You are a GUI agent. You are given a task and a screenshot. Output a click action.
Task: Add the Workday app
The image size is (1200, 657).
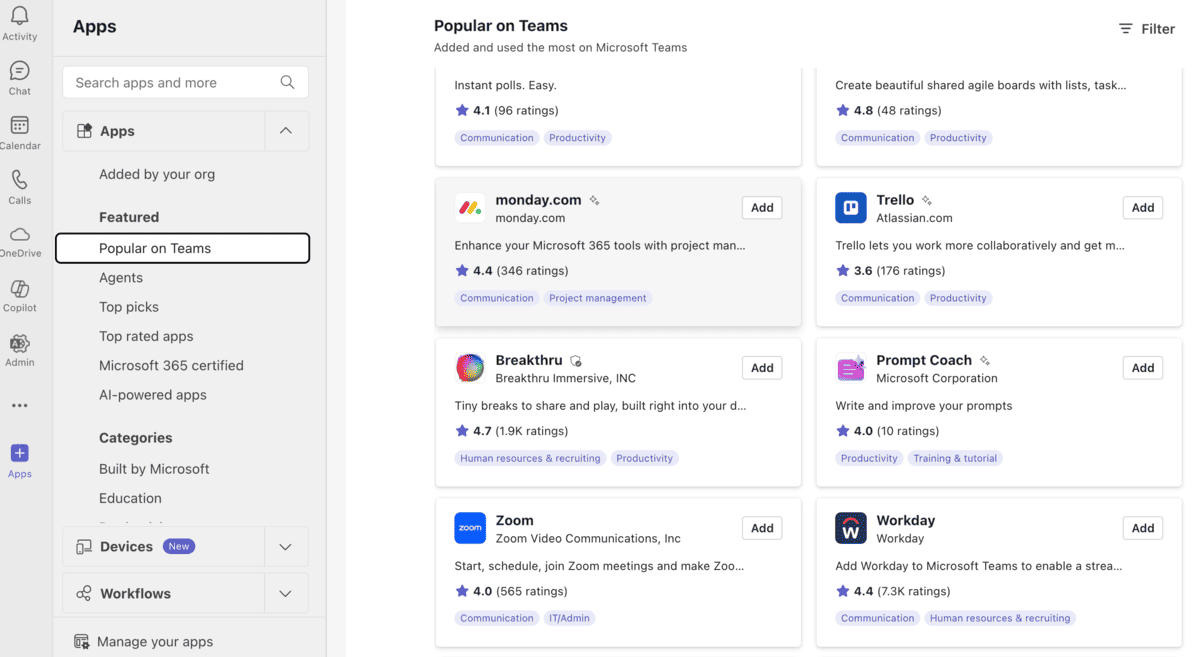[x=1143, y=528]
